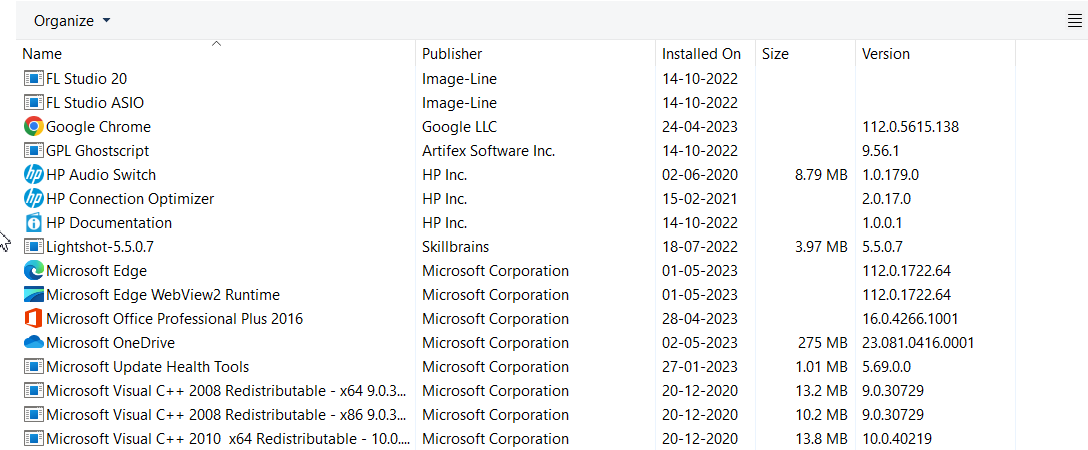Click the Google Chrome icon
This screenshot has width=1088, height=450.
coord(33,127)
